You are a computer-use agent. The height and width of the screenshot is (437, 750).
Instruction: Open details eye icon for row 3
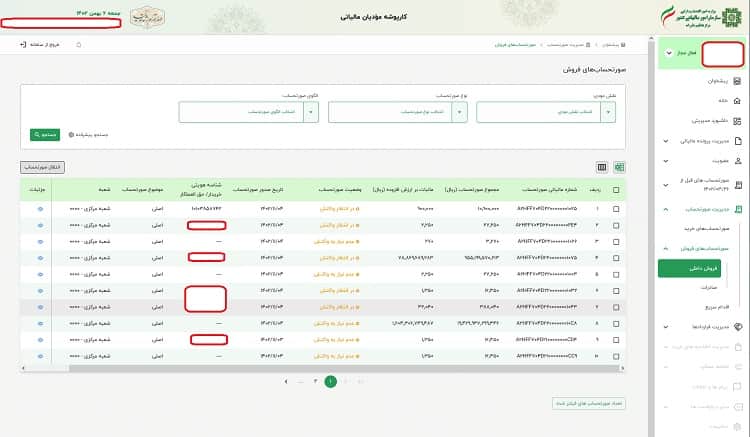[40, 241]
